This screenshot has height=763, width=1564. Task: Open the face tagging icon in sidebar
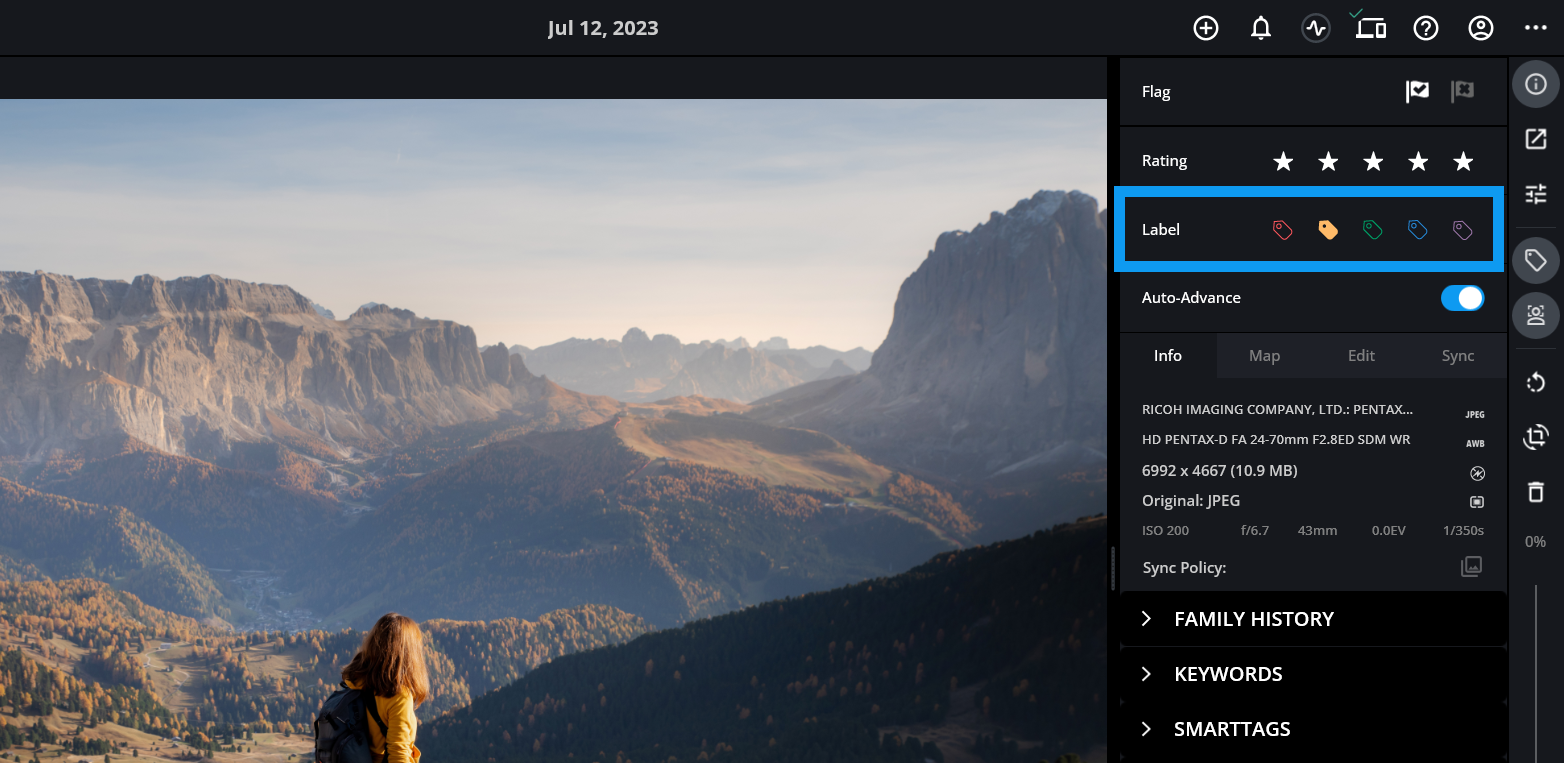click(1535, 315)
